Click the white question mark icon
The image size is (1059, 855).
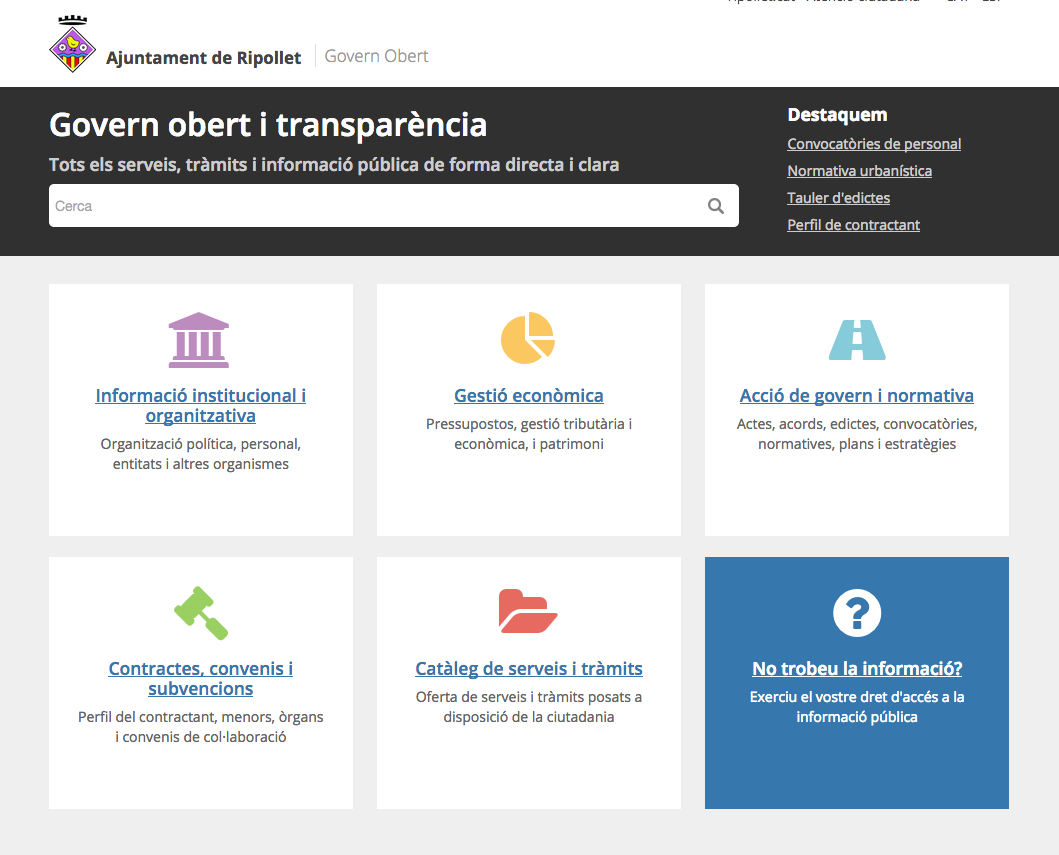pos(857,612)
